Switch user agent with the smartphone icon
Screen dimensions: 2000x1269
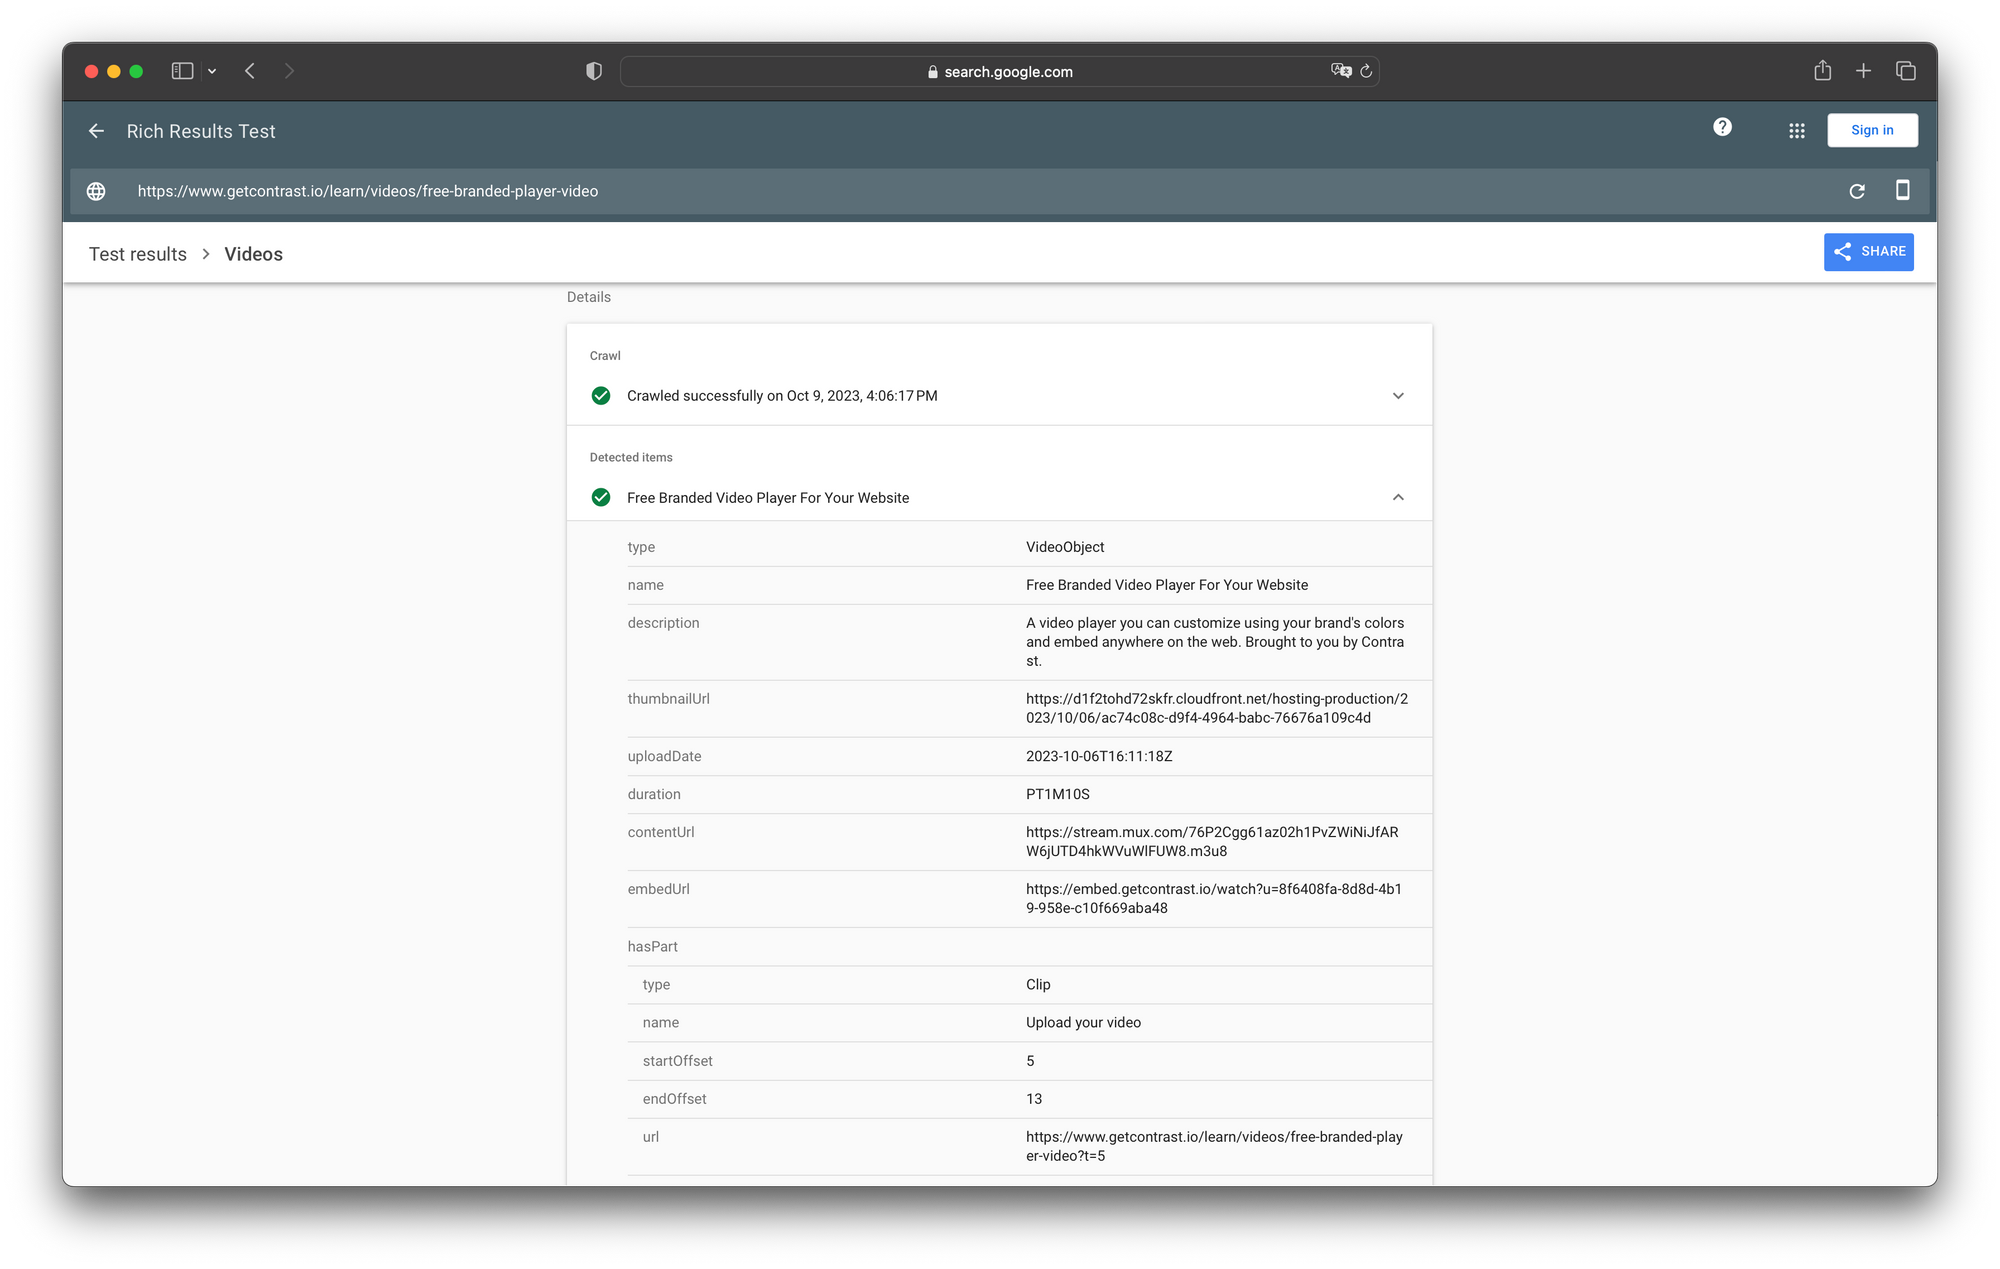(x=1902, y=190)
